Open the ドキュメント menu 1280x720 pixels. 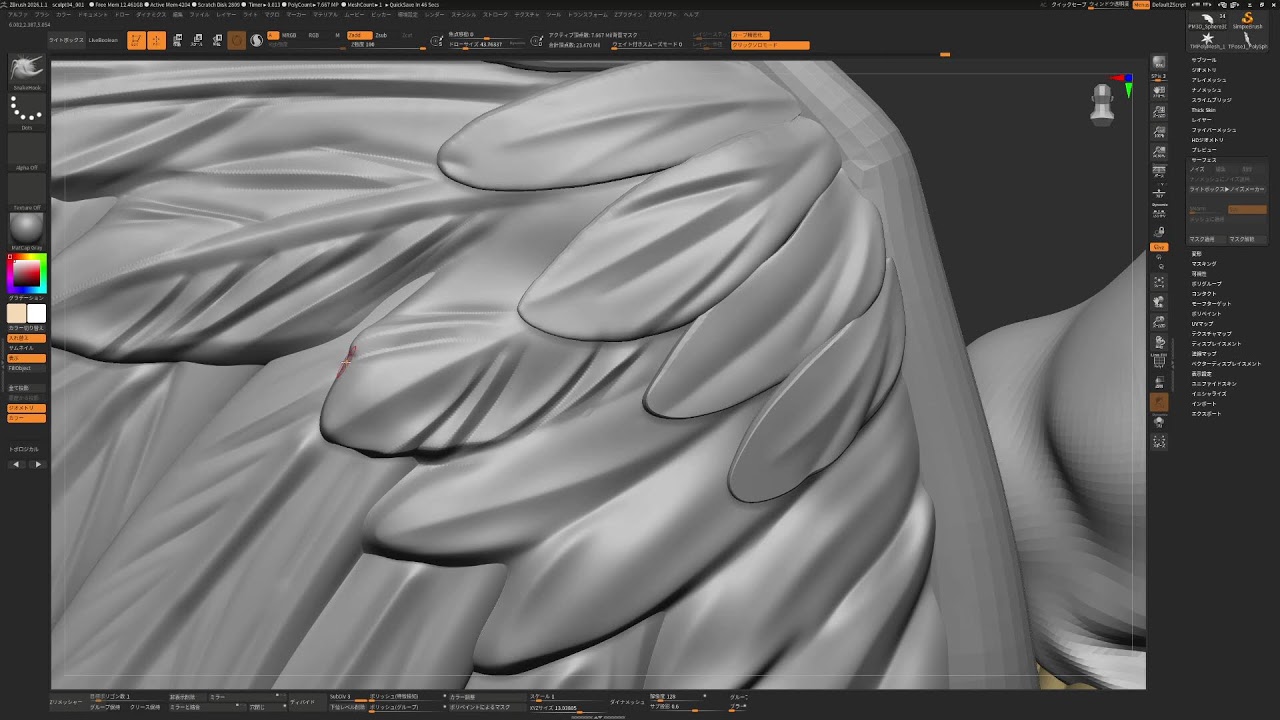point(94,15)
